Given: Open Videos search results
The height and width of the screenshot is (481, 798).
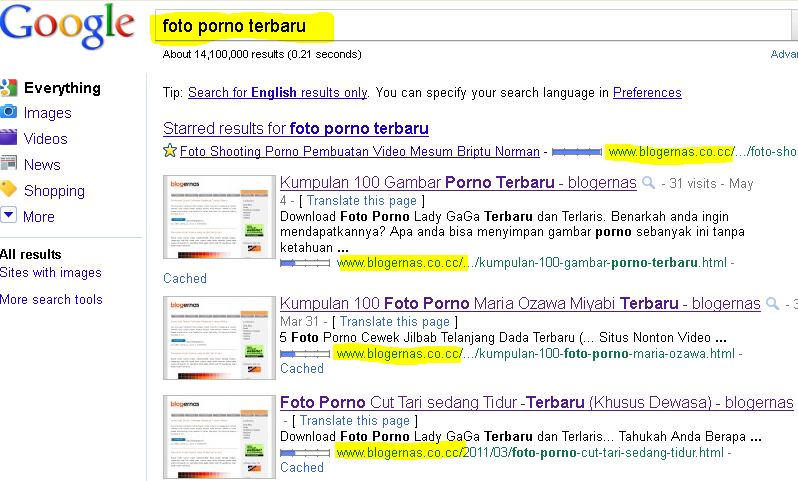Looking at the screenshot, I should pyautogui.click(x=45, y=138).
